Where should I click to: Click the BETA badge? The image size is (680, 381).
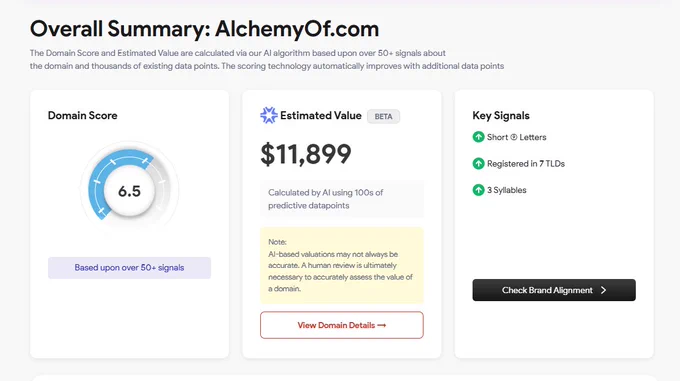tap(383, 116)
